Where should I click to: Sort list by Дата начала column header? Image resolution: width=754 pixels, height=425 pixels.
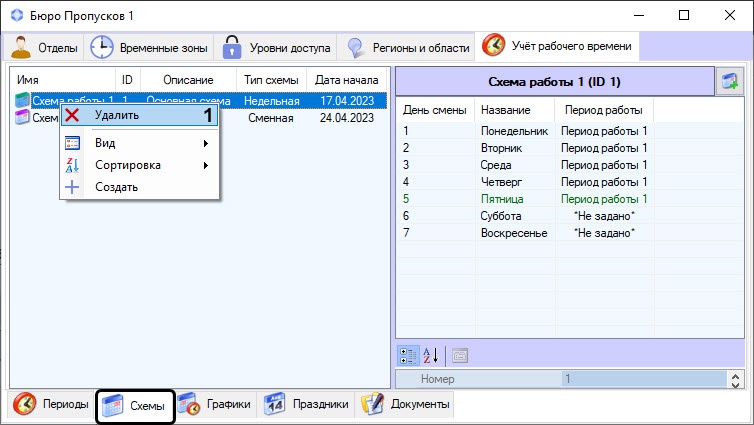point(346,79)
